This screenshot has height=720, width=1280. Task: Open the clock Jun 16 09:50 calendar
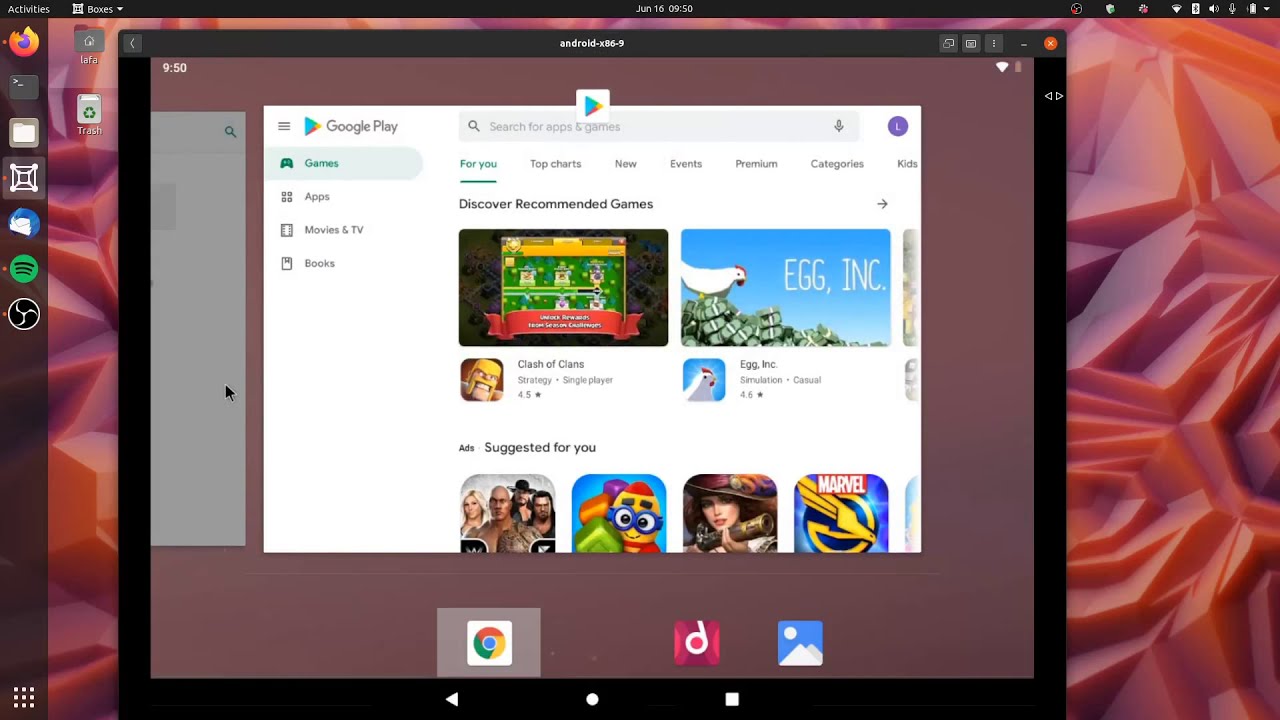coord(664,9)
